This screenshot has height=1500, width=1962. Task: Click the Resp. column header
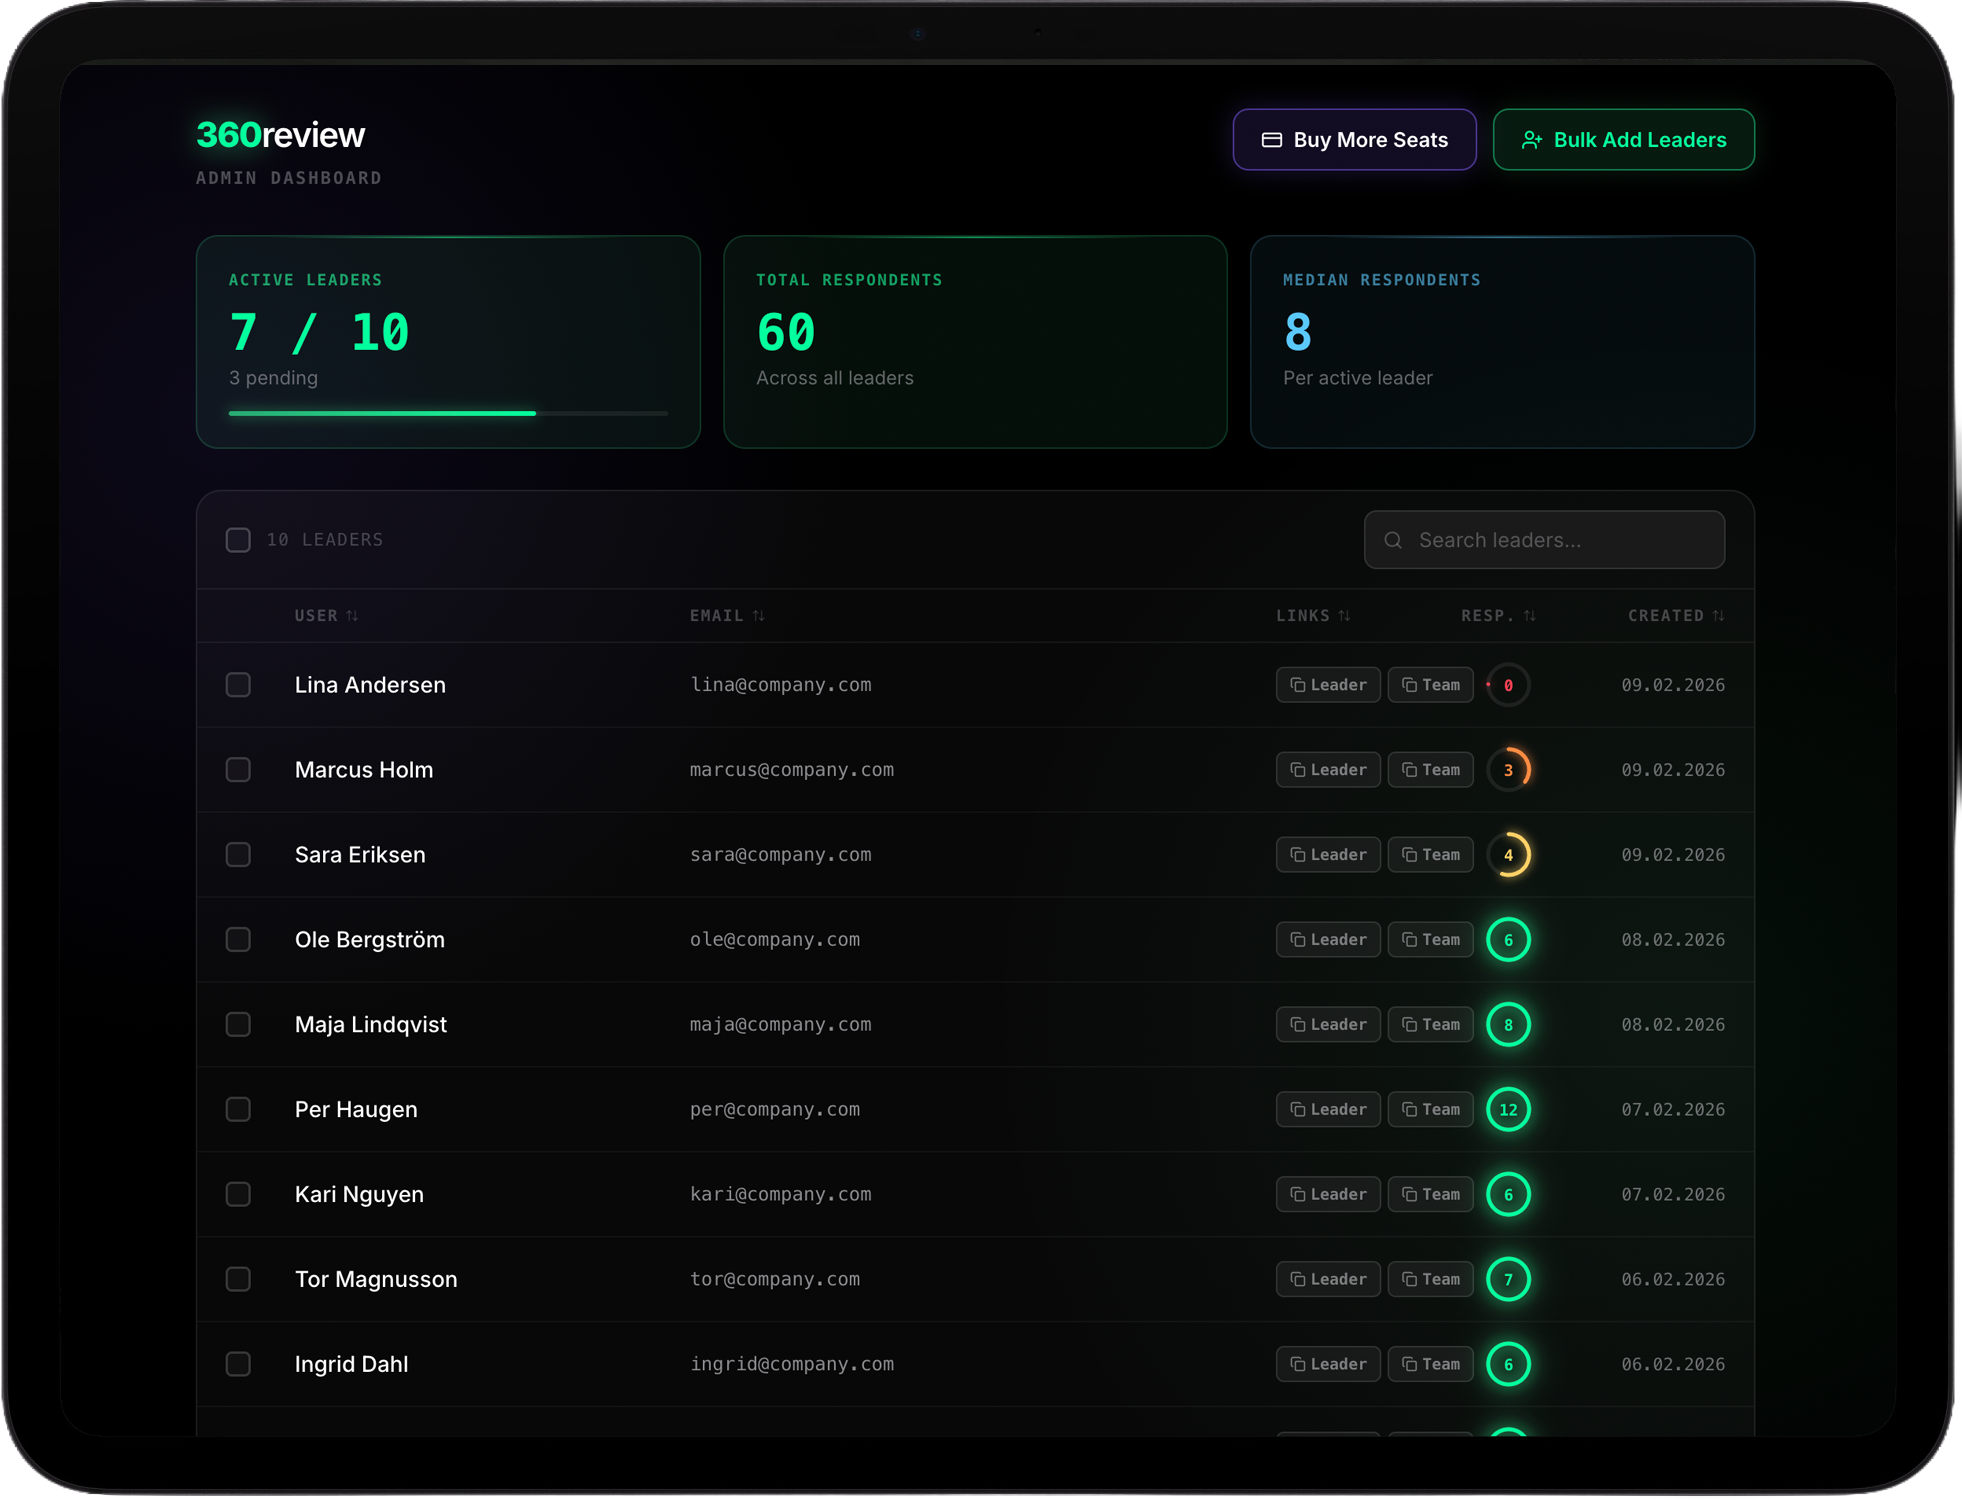(x=1487, y=616)
